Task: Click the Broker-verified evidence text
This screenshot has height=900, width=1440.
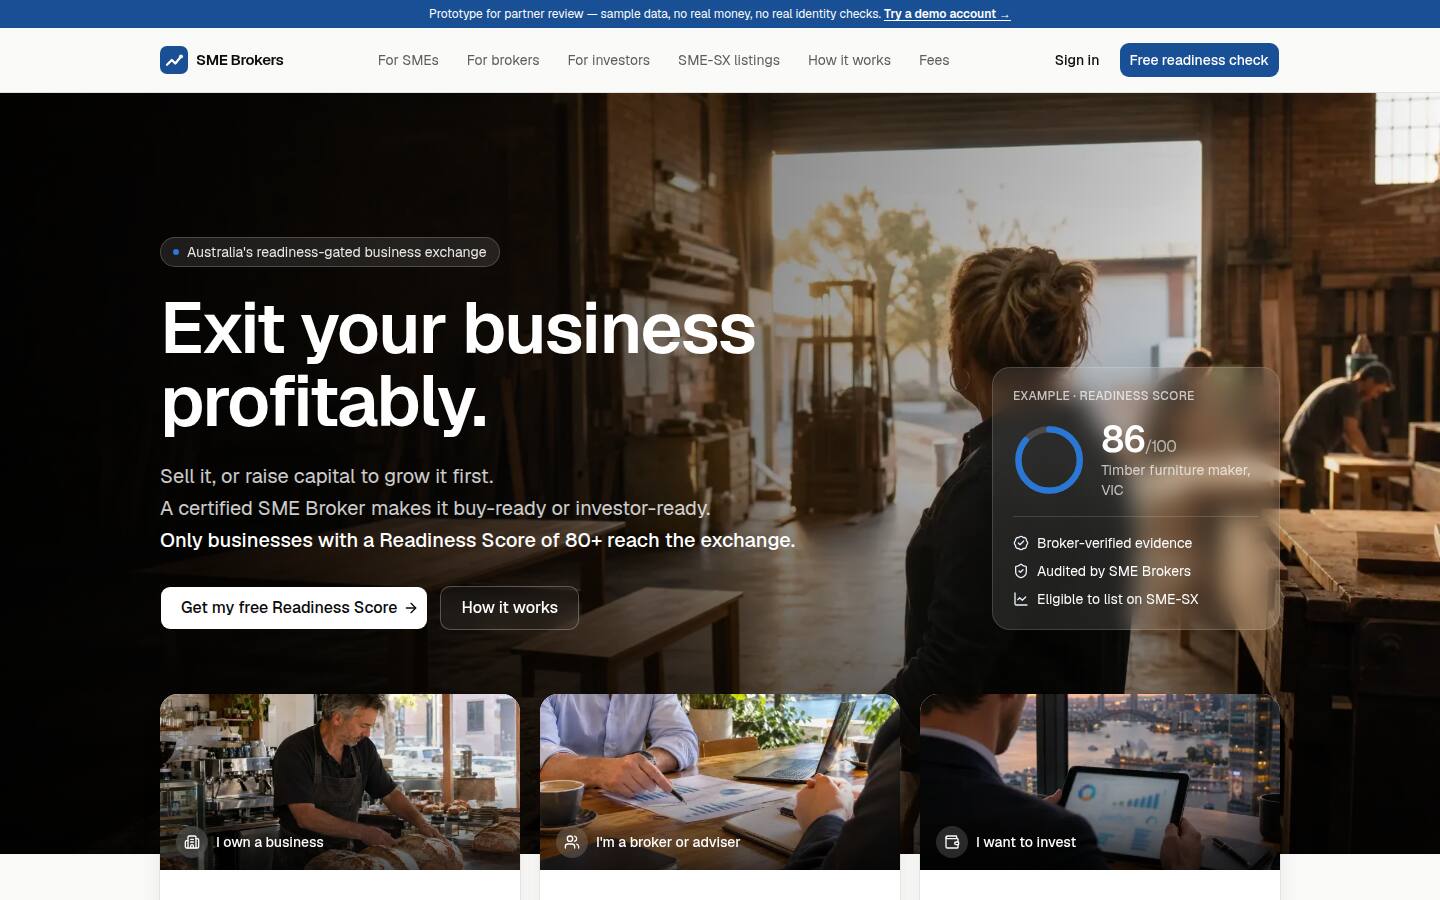Action: pyautogui.click(x=1114, y=543)
